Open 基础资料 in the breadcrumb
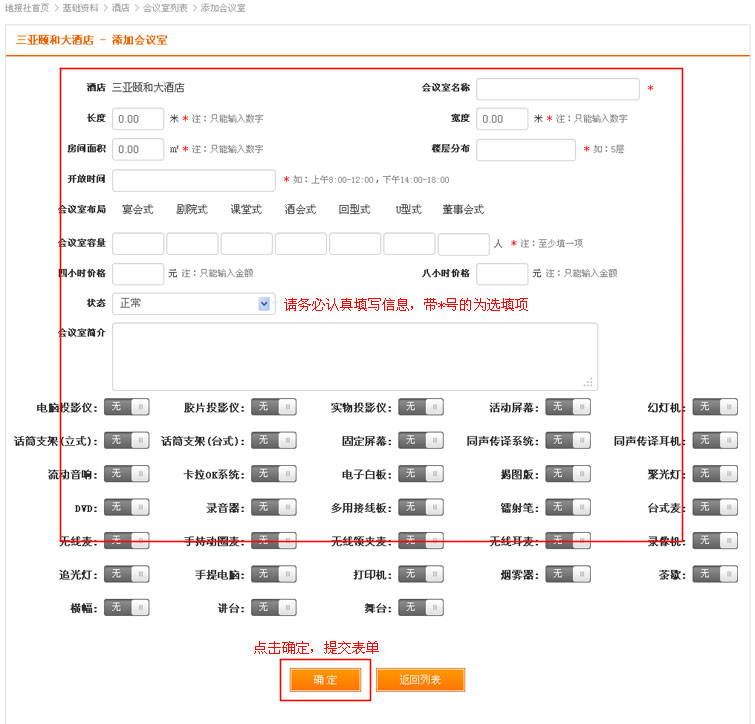The width and height of the screenshot is (755, 724). click(80, 8)
